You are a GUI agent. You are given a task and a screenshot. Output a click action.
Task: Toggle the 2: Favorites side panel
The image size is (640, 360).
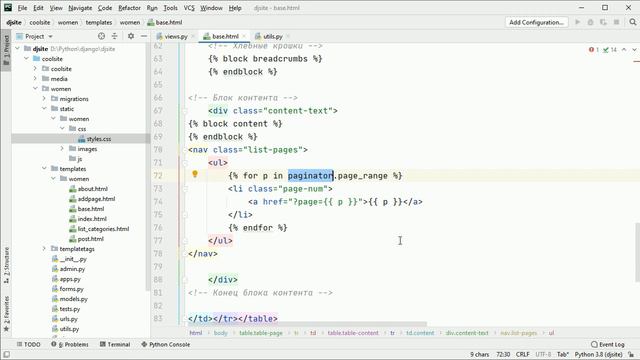[x=6, y=313]
